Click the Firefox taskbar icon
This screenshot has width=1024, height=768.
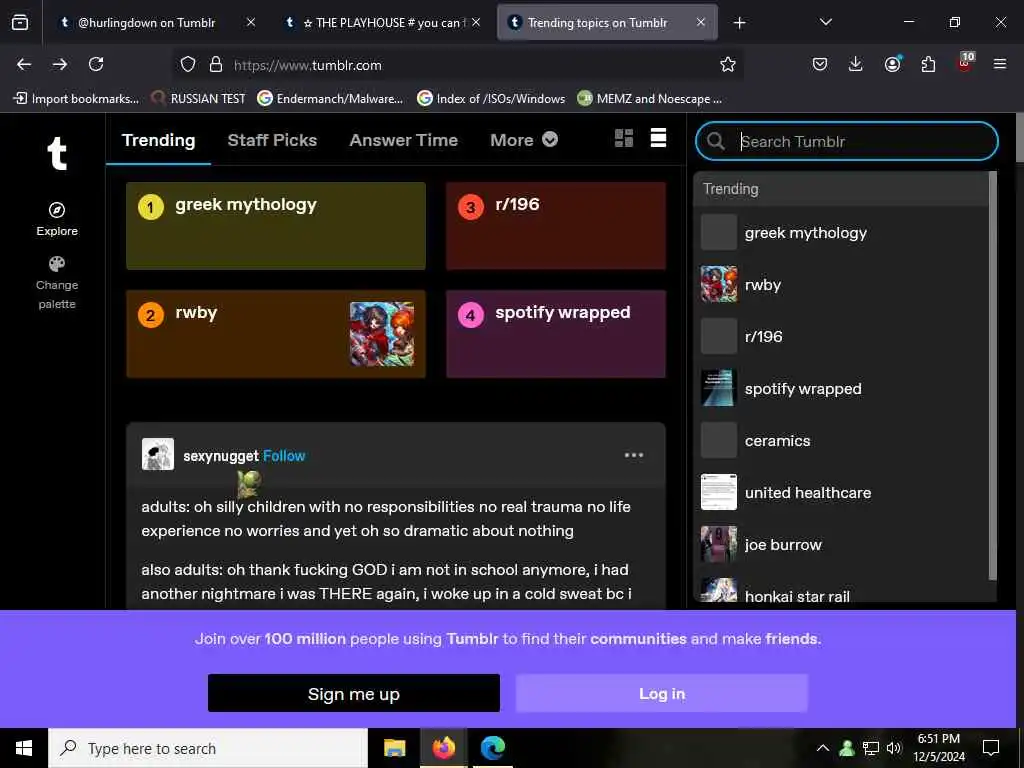(443, 748)
